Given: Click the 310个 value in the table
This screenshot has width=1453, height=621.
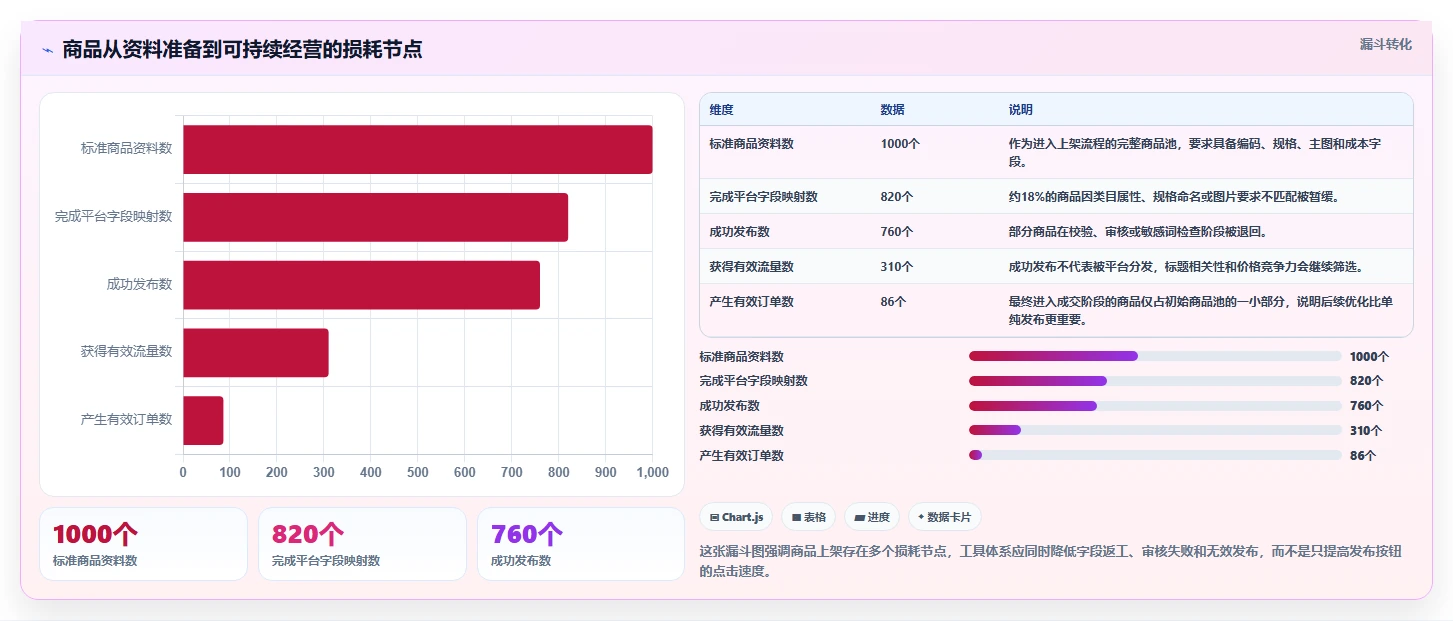Looking at the screenshot, I should [x=897, y=267].
